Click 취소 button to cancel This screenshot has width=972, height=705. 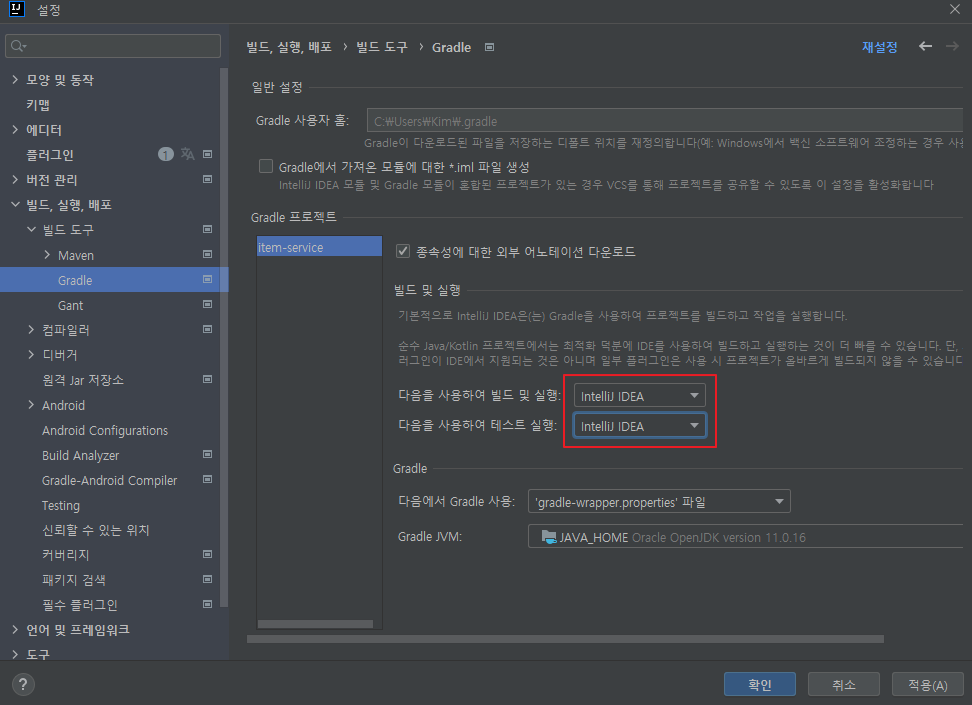point(844,685)
